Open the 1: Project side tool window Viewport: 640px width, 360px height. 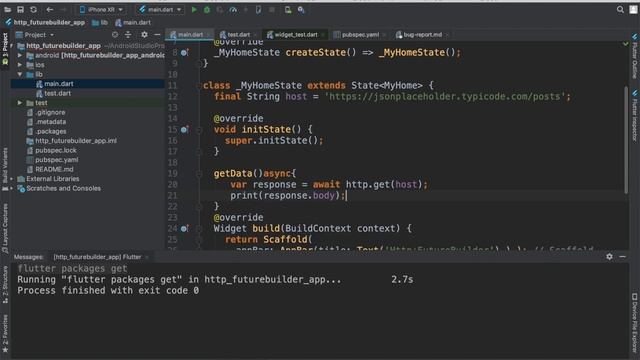tap(5, 49)
